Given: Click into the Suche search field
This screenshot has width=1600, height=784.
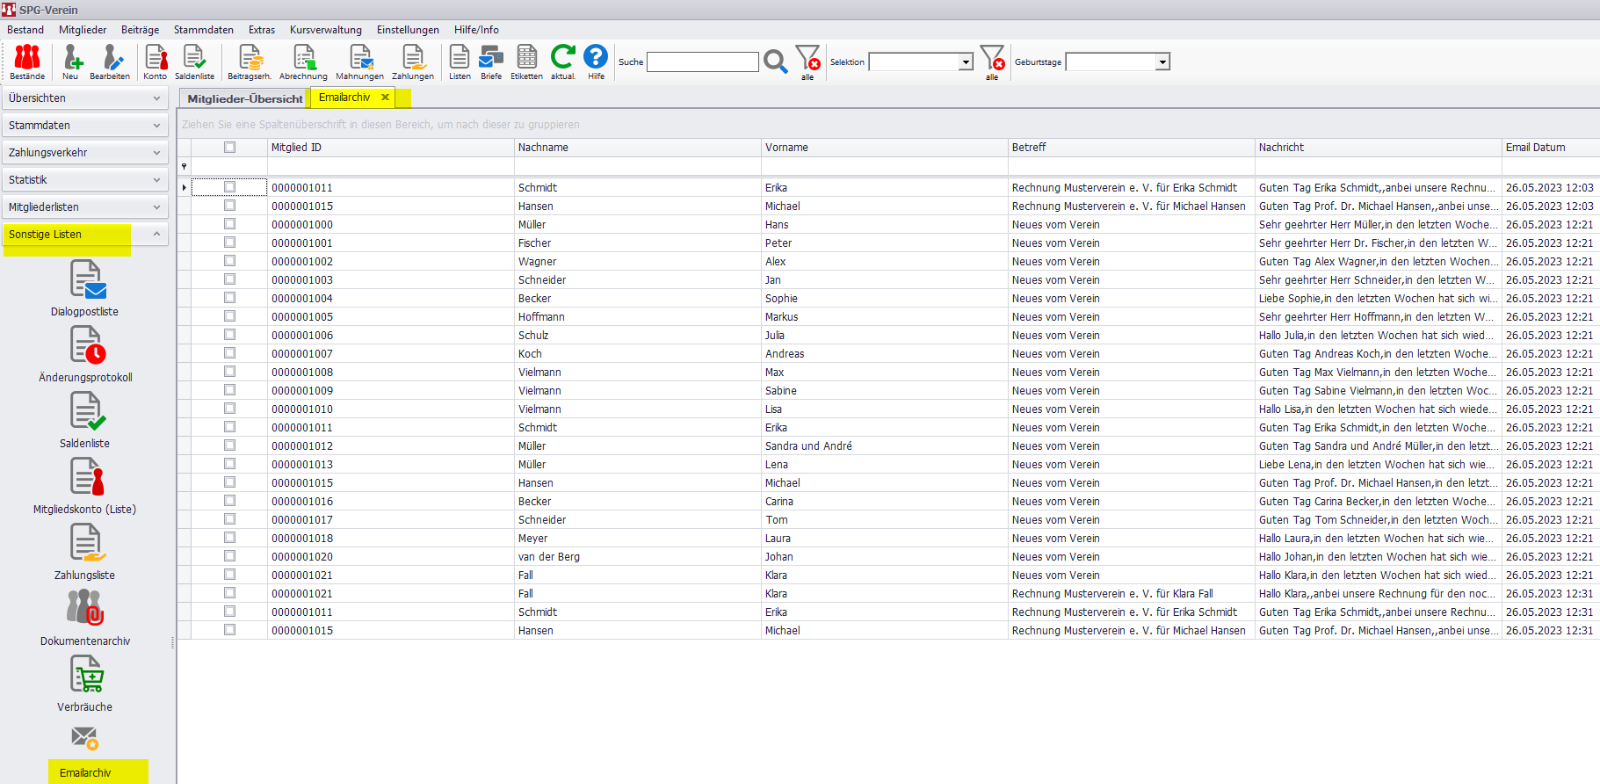Looking at the screenshot, I should coord(702,62).
